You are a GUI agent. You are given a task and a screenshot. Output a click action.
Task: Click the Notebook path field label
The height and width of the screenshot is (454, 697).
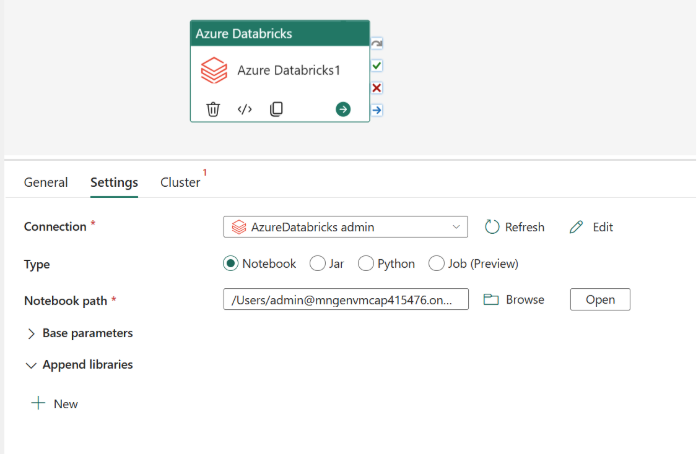(66, 301)
